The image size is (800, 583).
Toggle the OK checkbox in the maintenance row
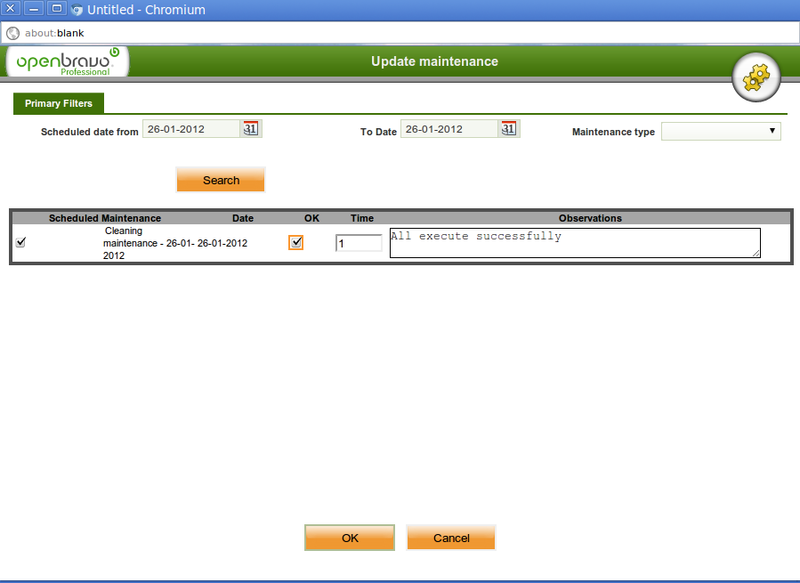296,241
